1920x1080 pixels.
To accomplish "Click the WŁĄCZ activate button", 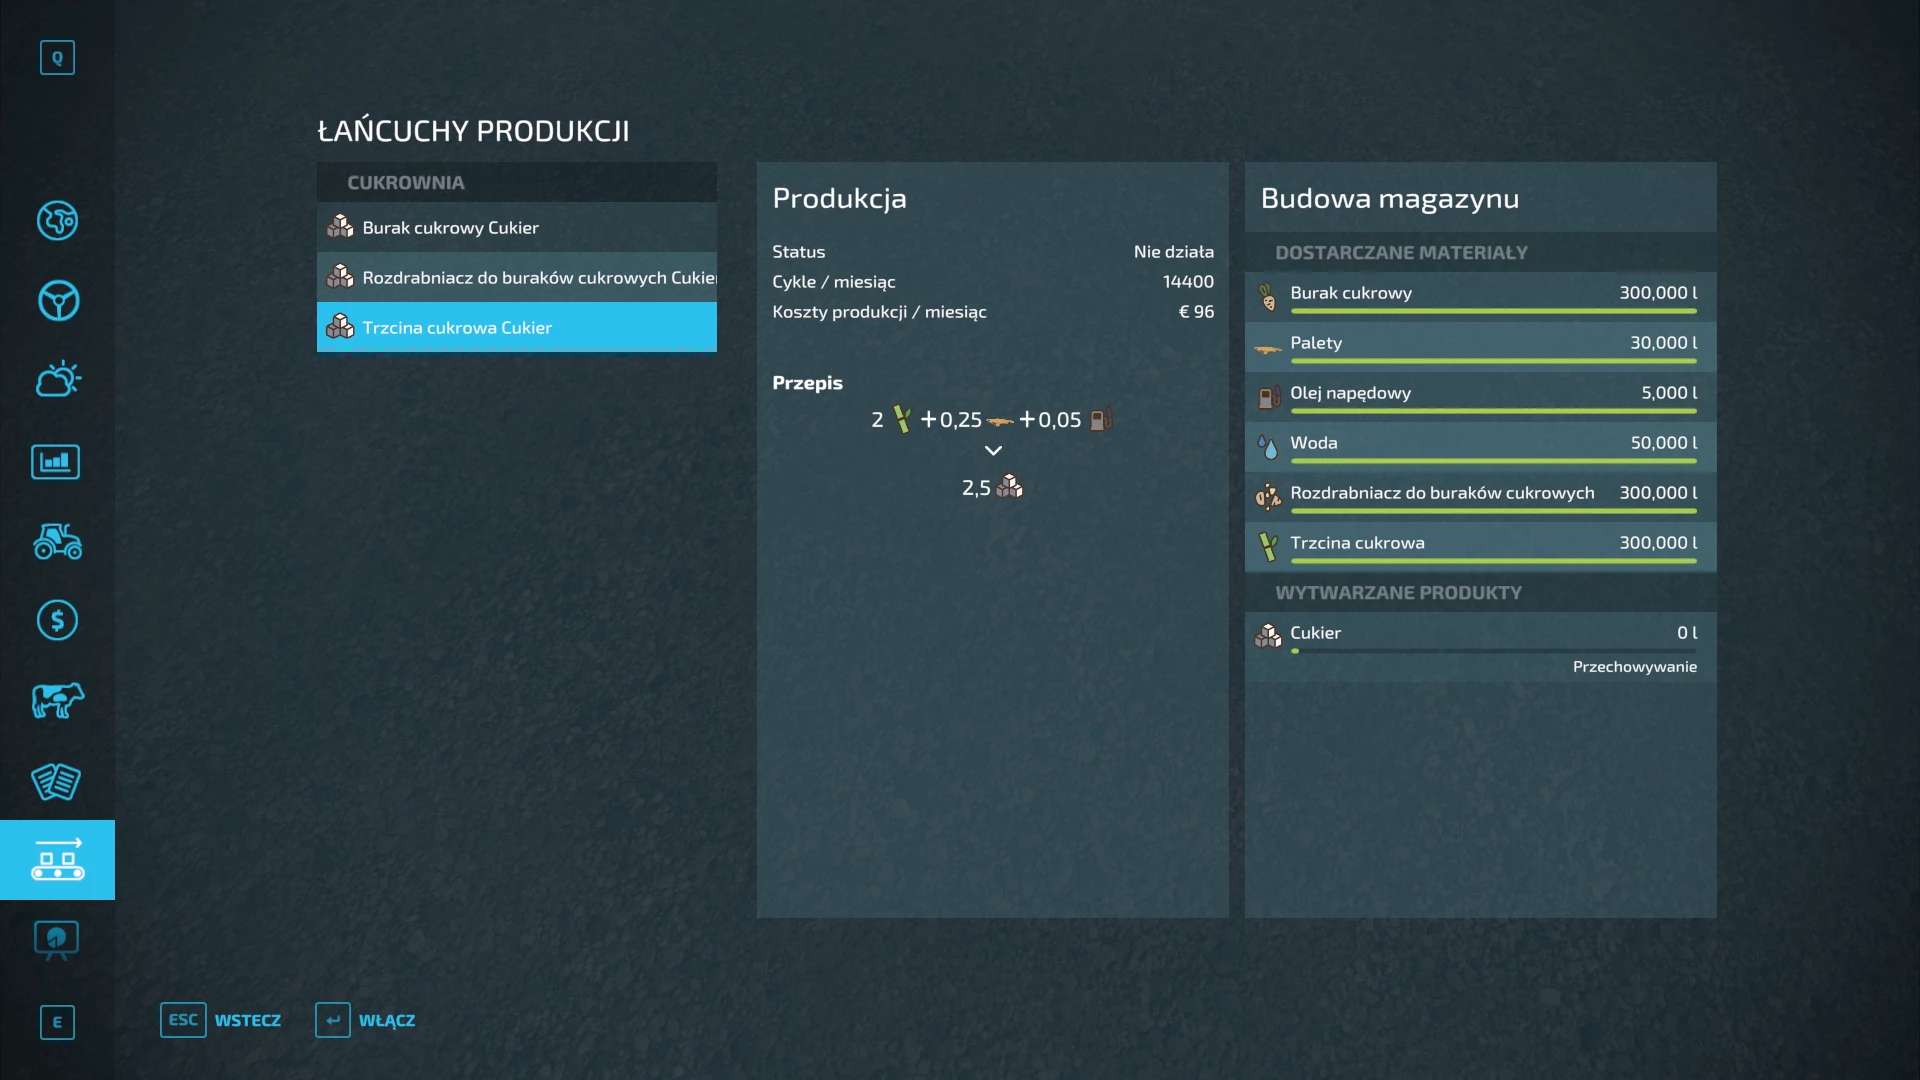I will point(366,1020).
